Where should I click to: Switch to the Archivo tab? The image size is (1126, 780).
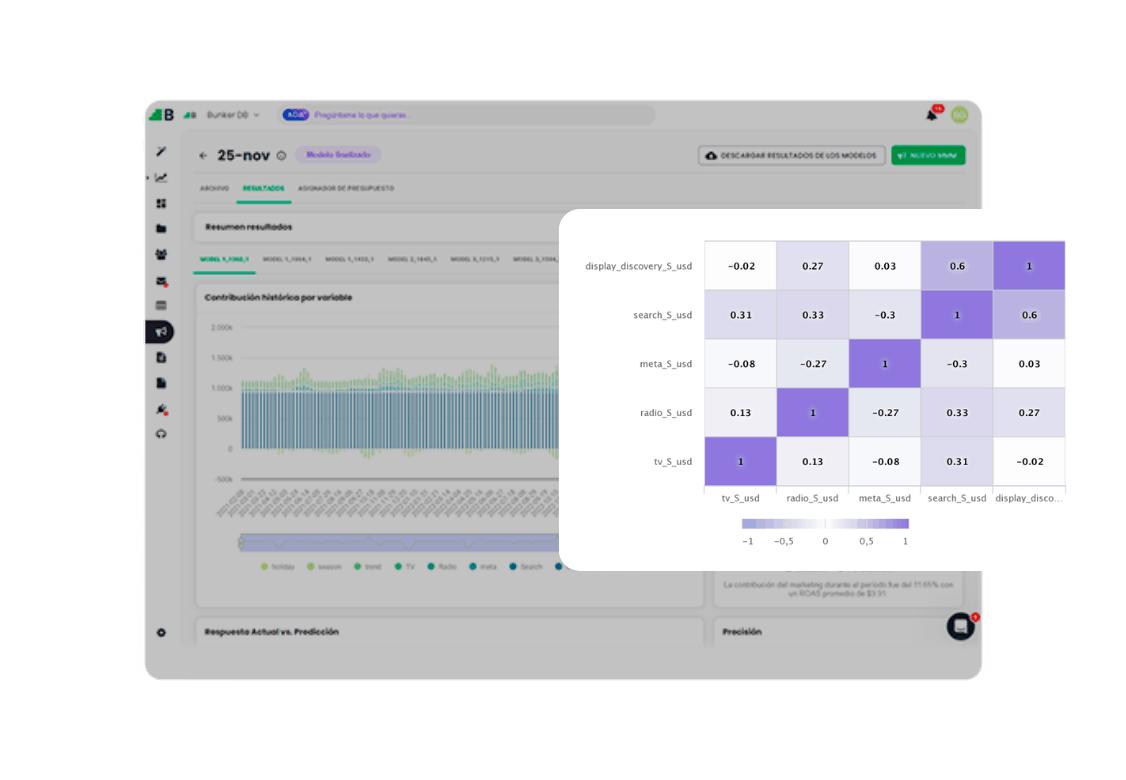click(214, 188)
